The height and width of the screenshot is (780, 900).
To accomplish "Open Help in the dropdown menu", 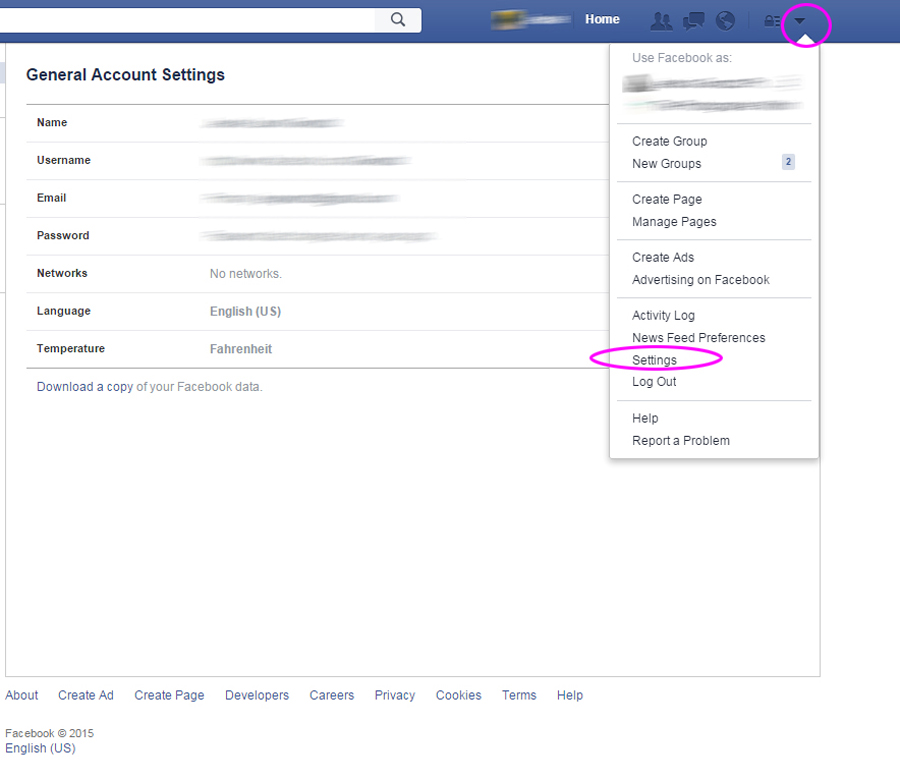I will tap(645, 418).
